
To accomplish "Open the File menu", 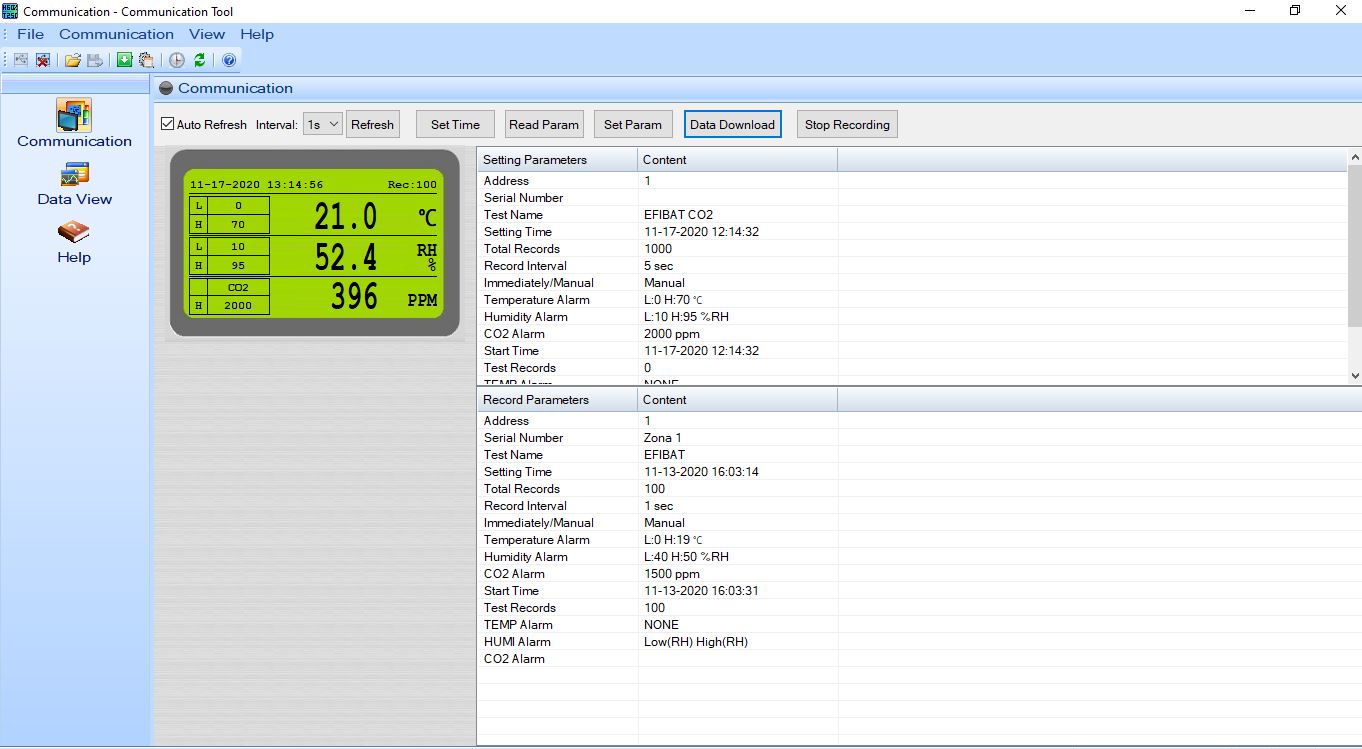I will point(30,34).
